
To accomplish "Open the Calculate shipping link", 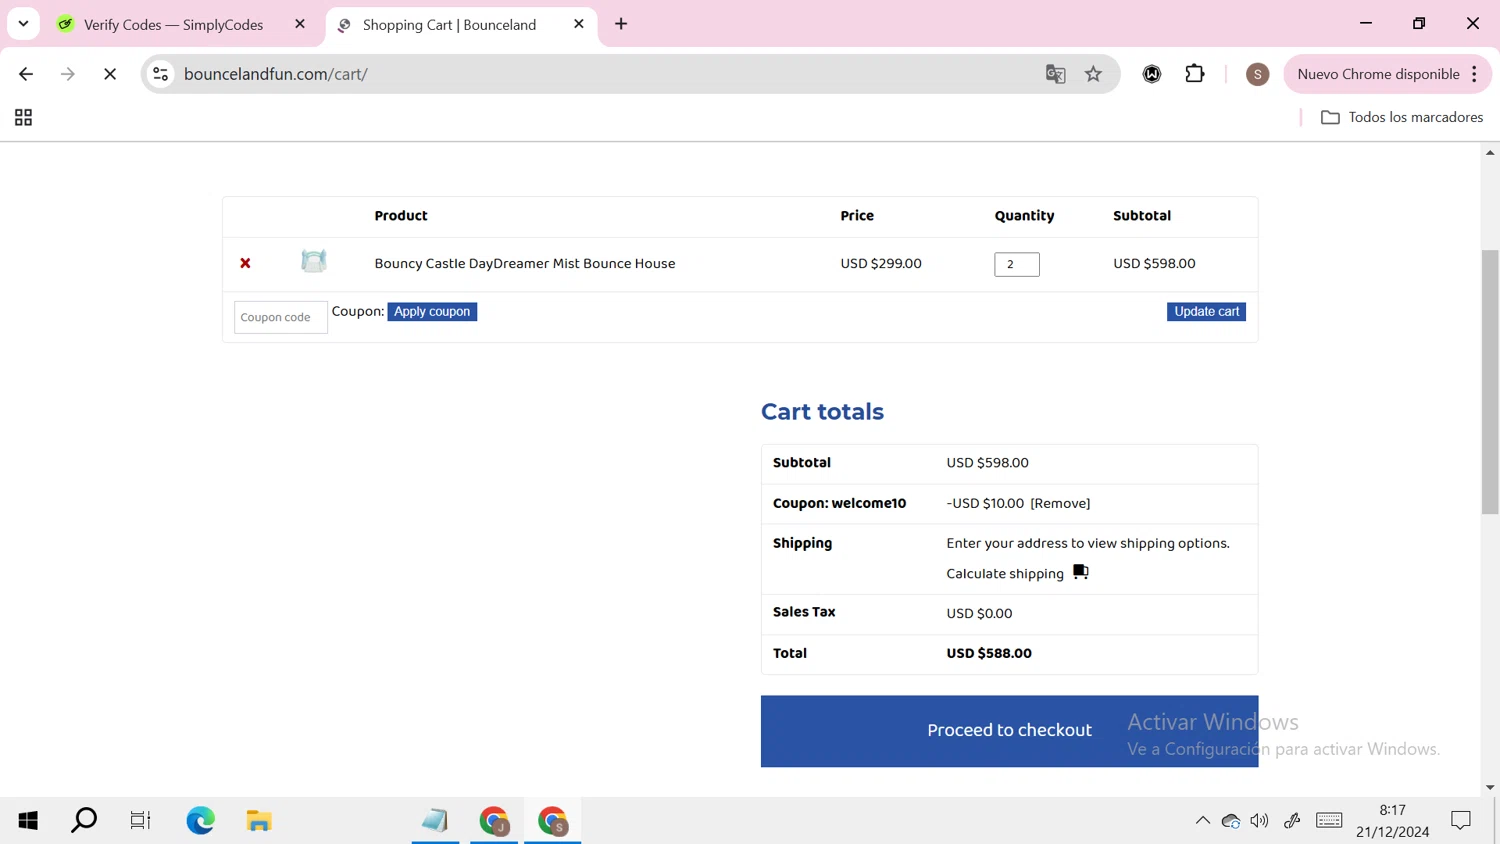I will 1005,574.
